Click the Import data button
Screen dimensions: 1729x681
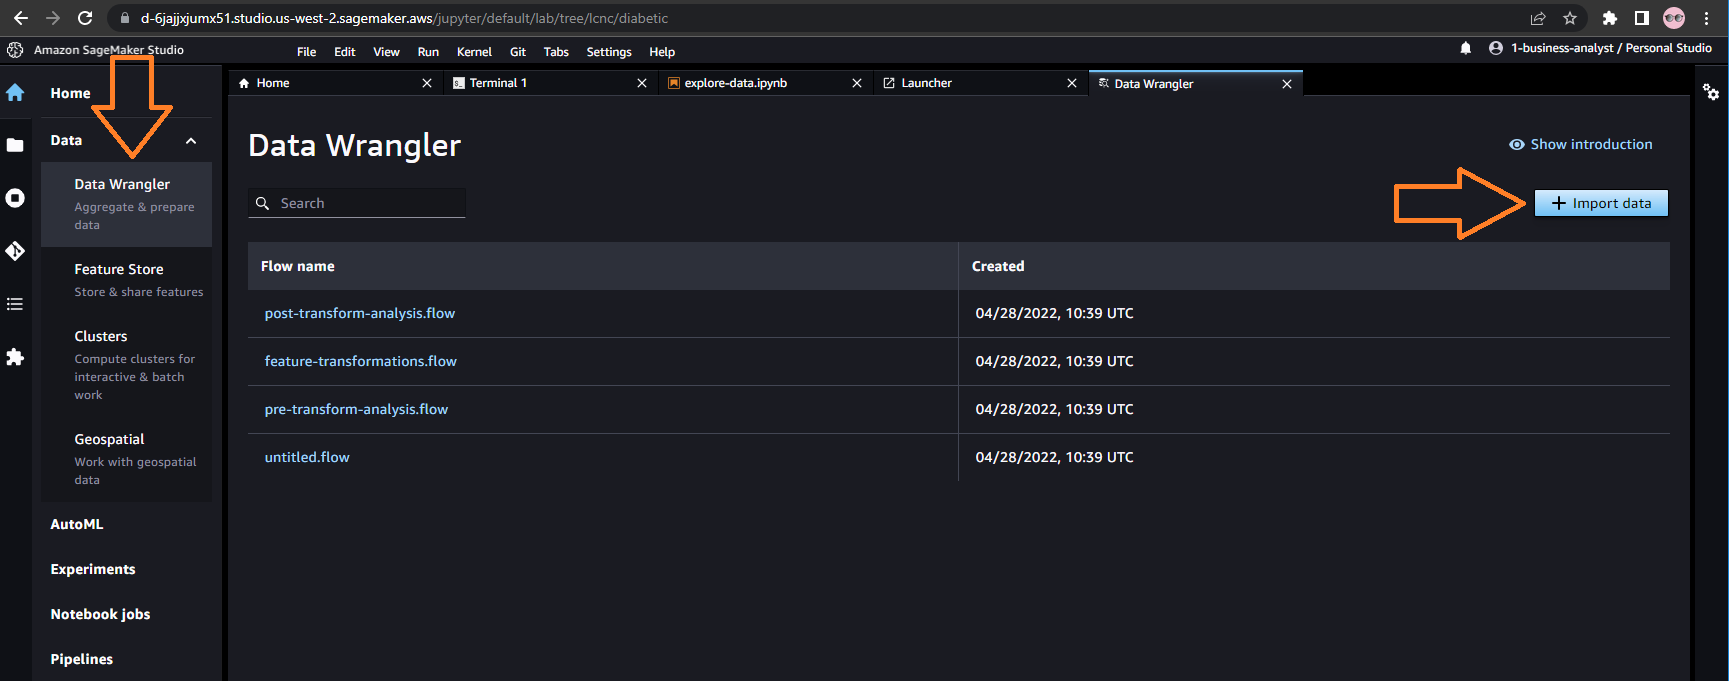(x=1601, y=203)
